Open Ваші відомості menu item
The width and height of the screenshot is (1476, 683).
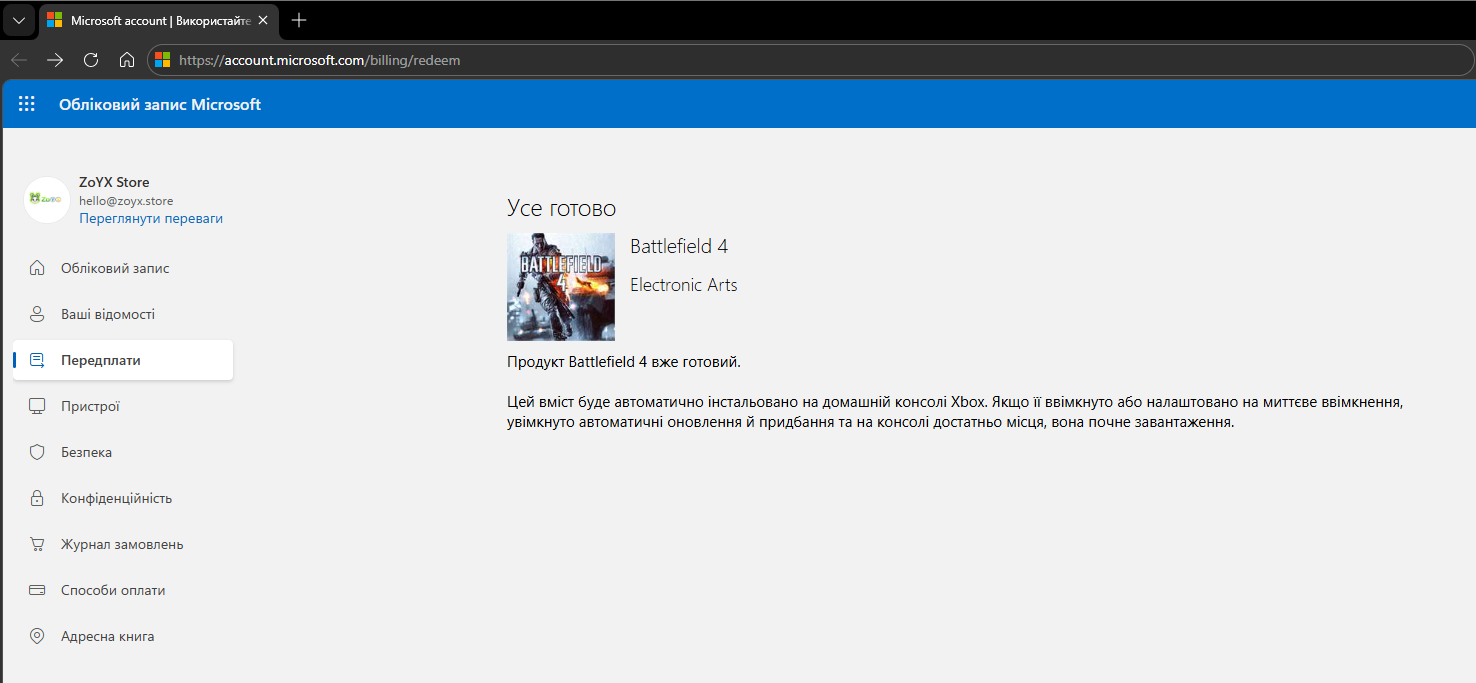123,314
